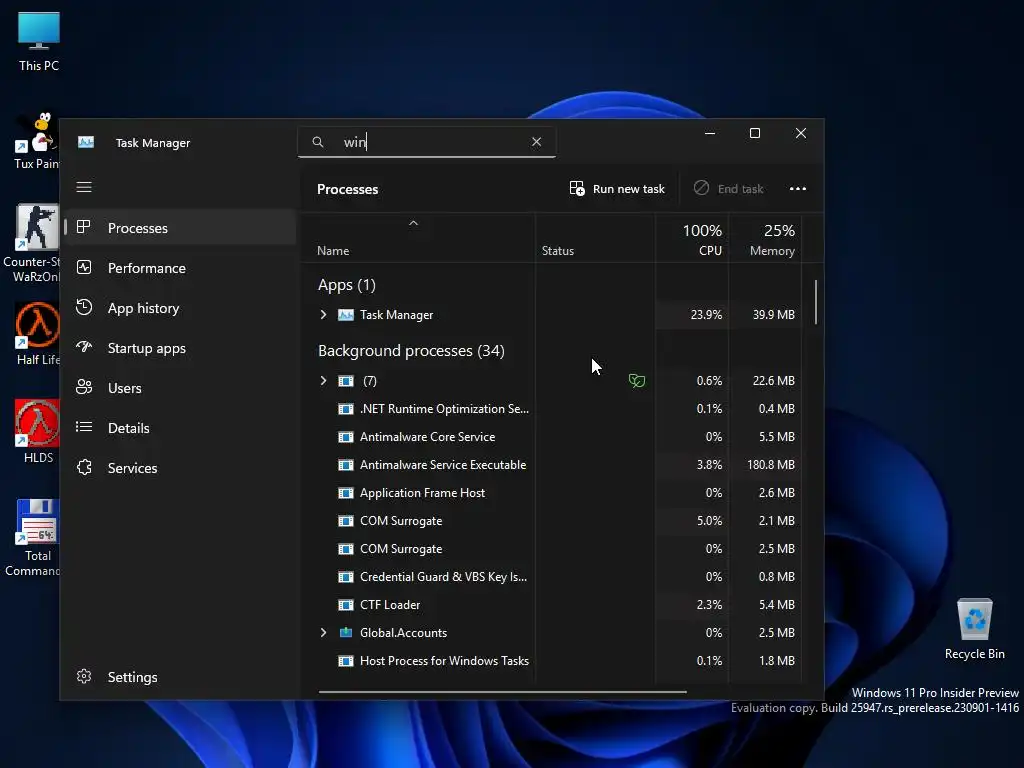Expand the Task Manager app row
The height and width of the screenshot is (768, 1024).
[x=323, y=314]
